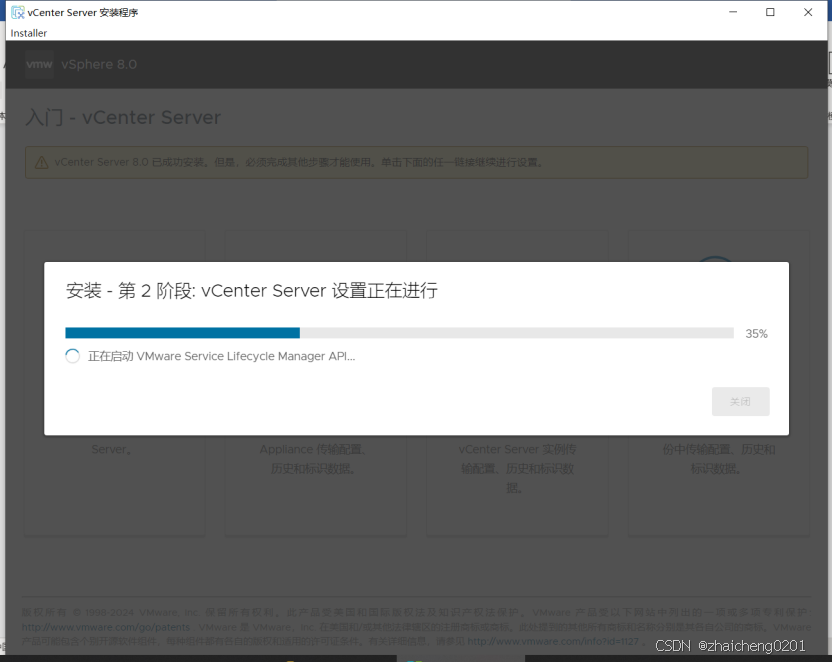832x662 pixels.
Task: Click the vmw logo in header
Action: pos(39,64)
